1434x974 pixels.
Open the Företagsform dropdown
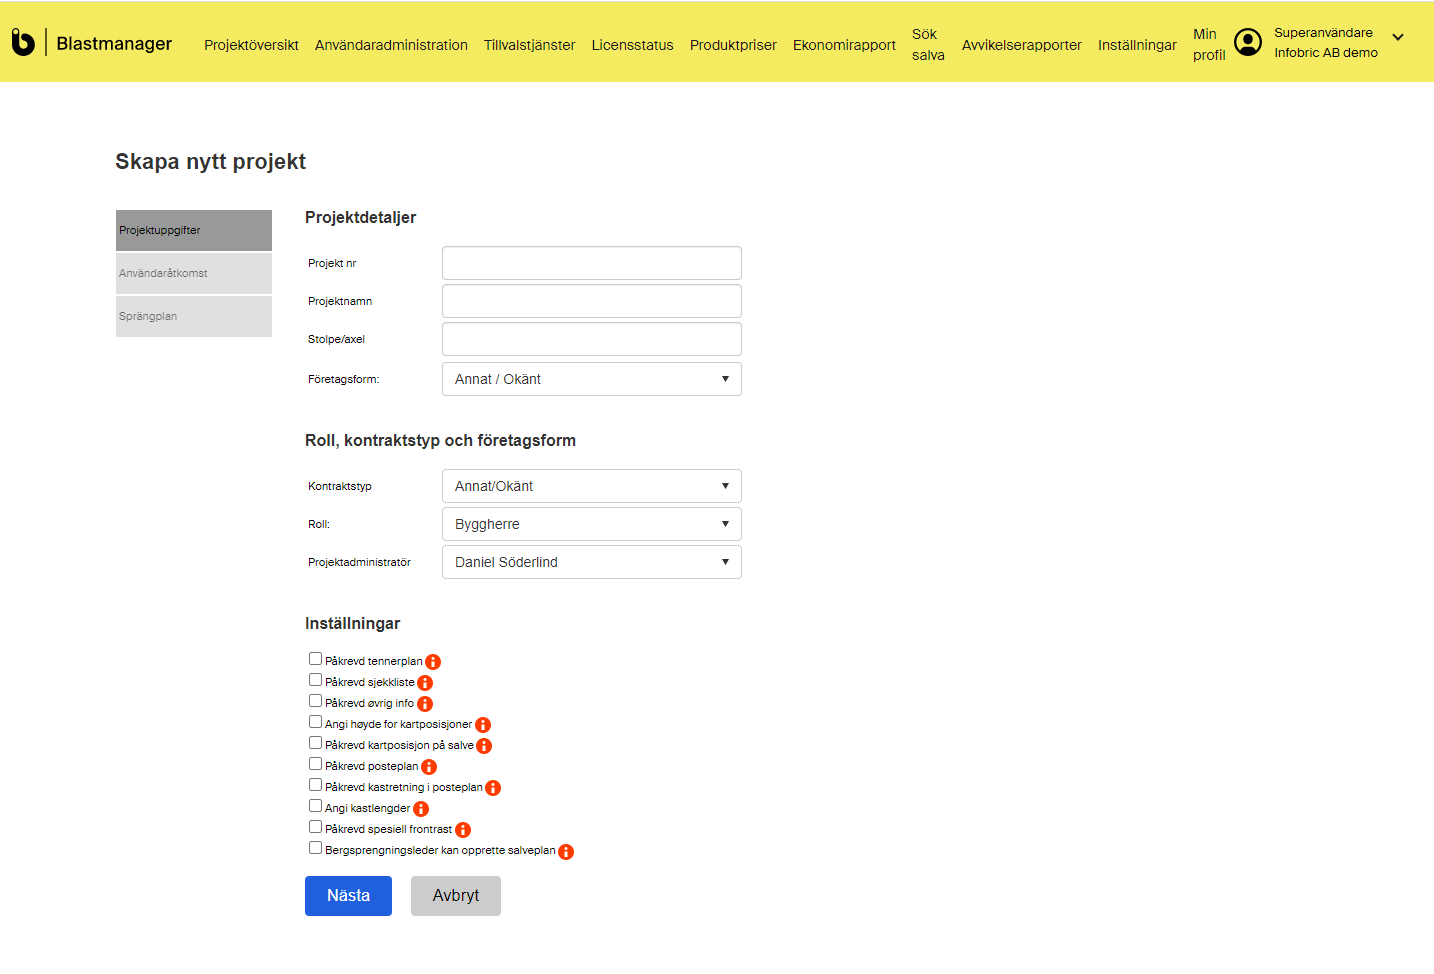tap(592, 379)
